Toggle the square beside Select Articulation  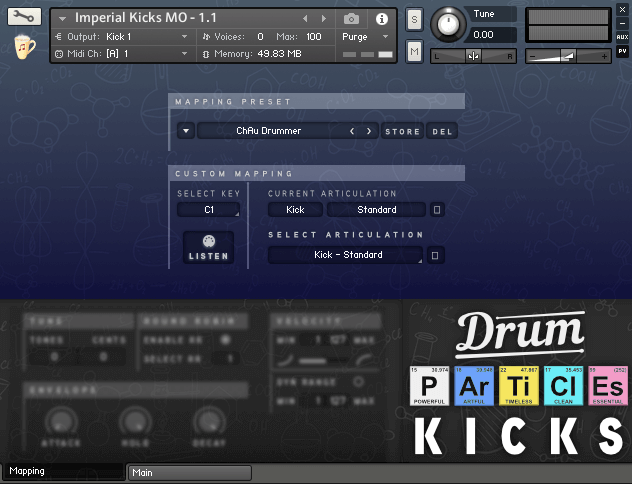[x=435, y=255]
